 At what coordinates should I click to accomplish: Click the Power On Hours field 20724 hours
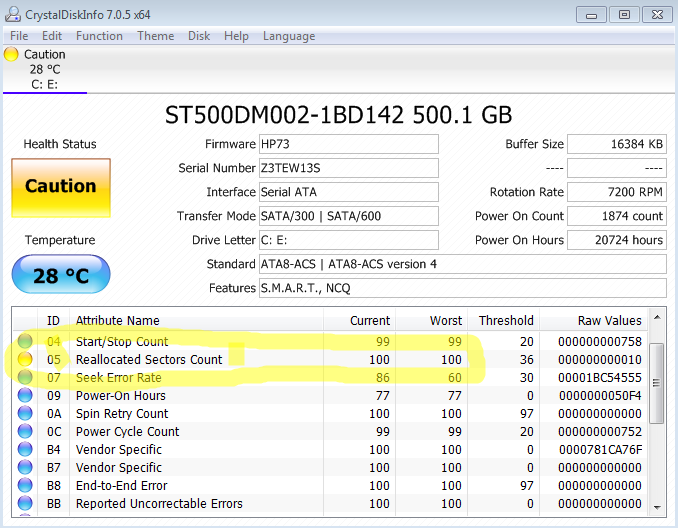click(x=617, y=240)
